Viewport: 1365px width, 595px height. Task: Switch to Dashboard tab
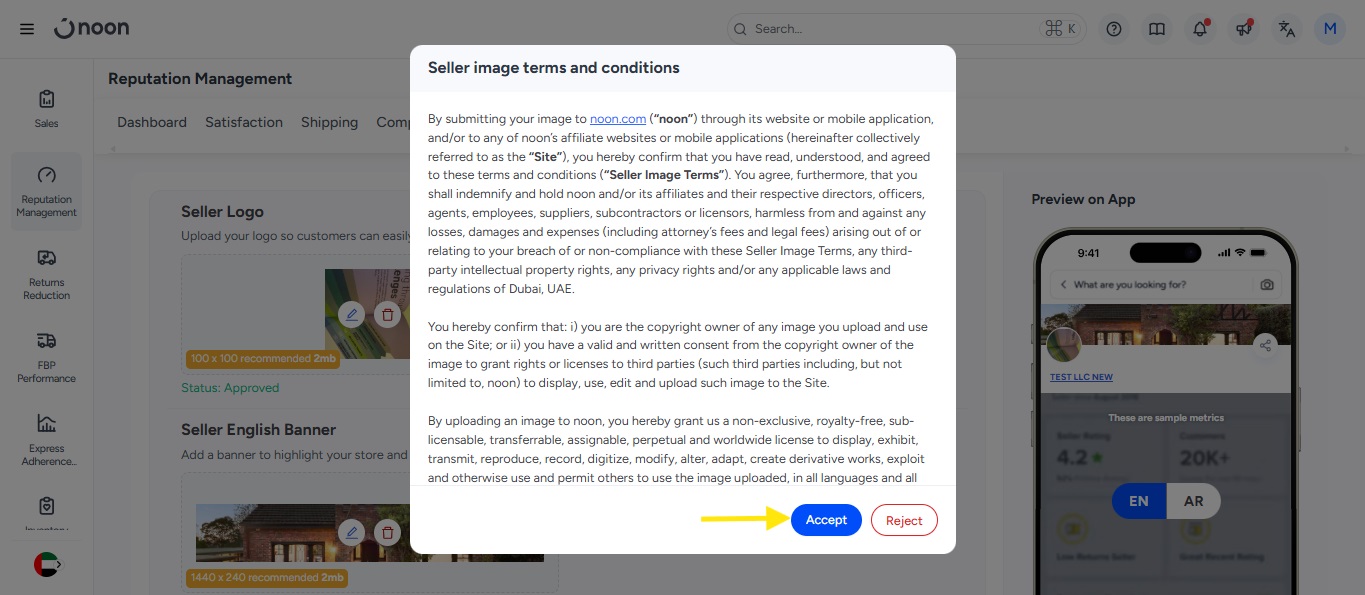click(152, 122)
